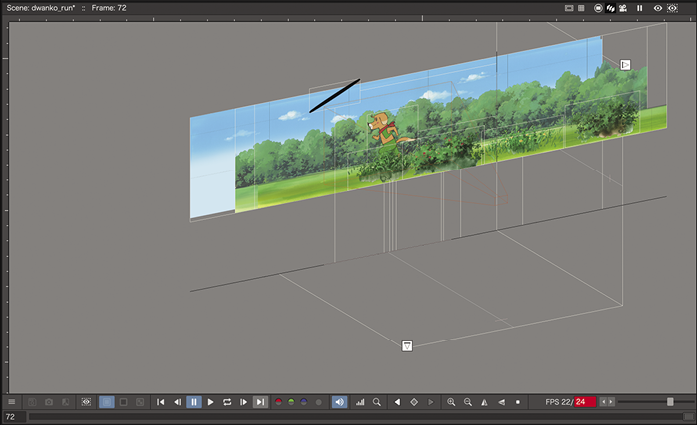Select the white background toggle
This screenshot has height=425, width=697.
tap(107, 402)
